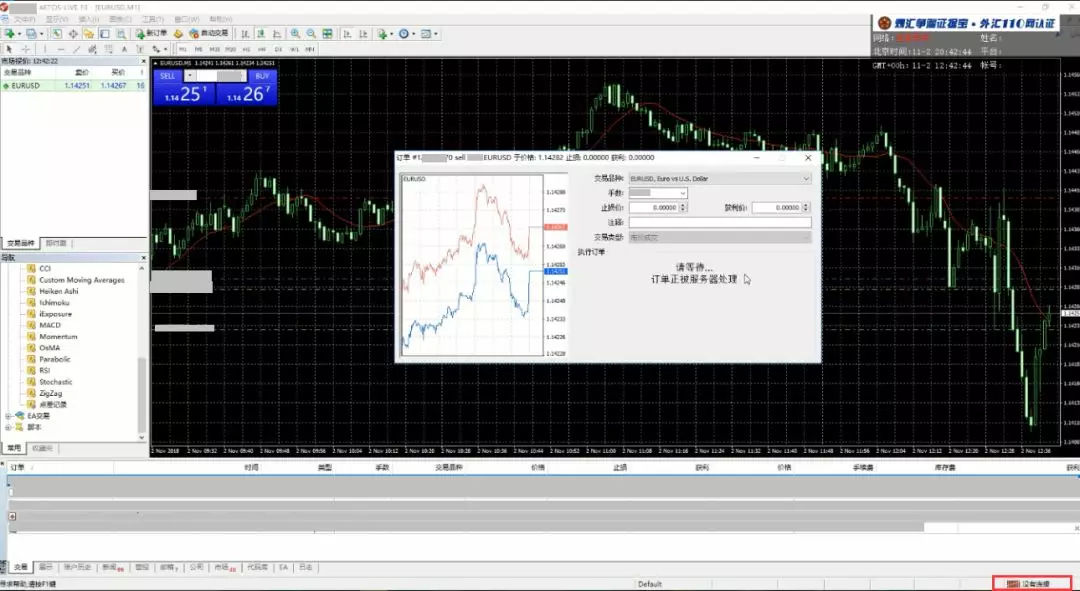Image resolution: width=1080 pixels, height=591 pixels.
Task: Click the zoom out magnifier icon
Action: (311, 33)
